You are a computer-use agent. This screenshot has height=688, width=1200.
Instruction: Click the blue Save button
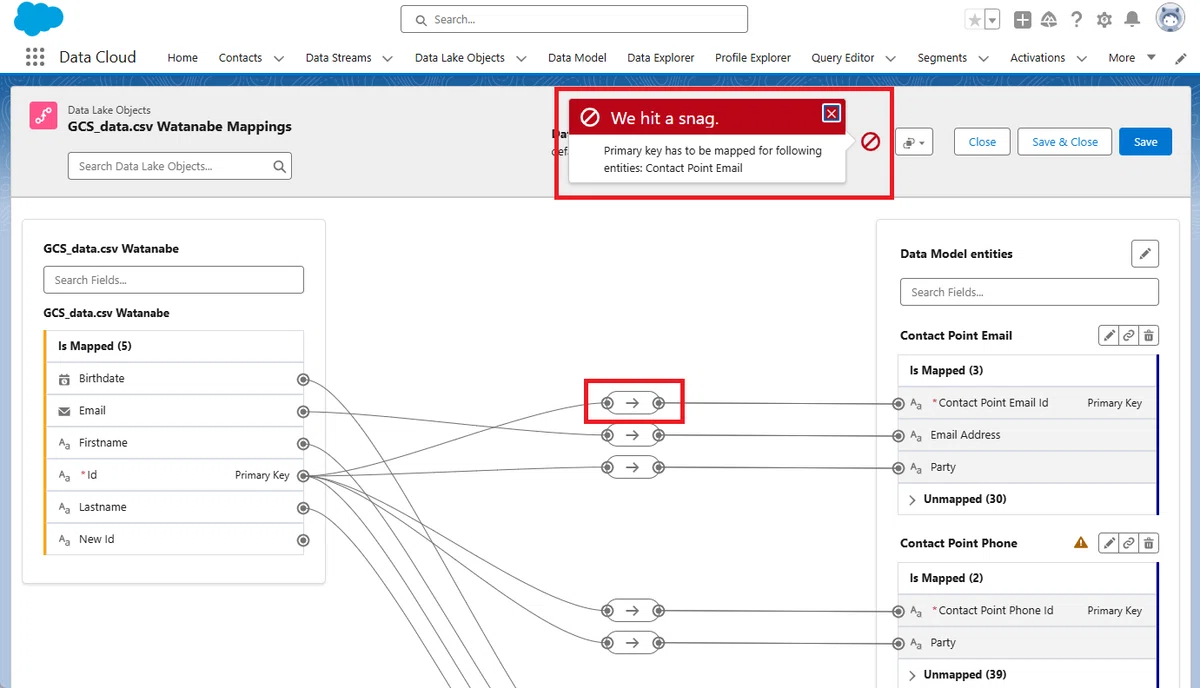tap(1145, 142)
